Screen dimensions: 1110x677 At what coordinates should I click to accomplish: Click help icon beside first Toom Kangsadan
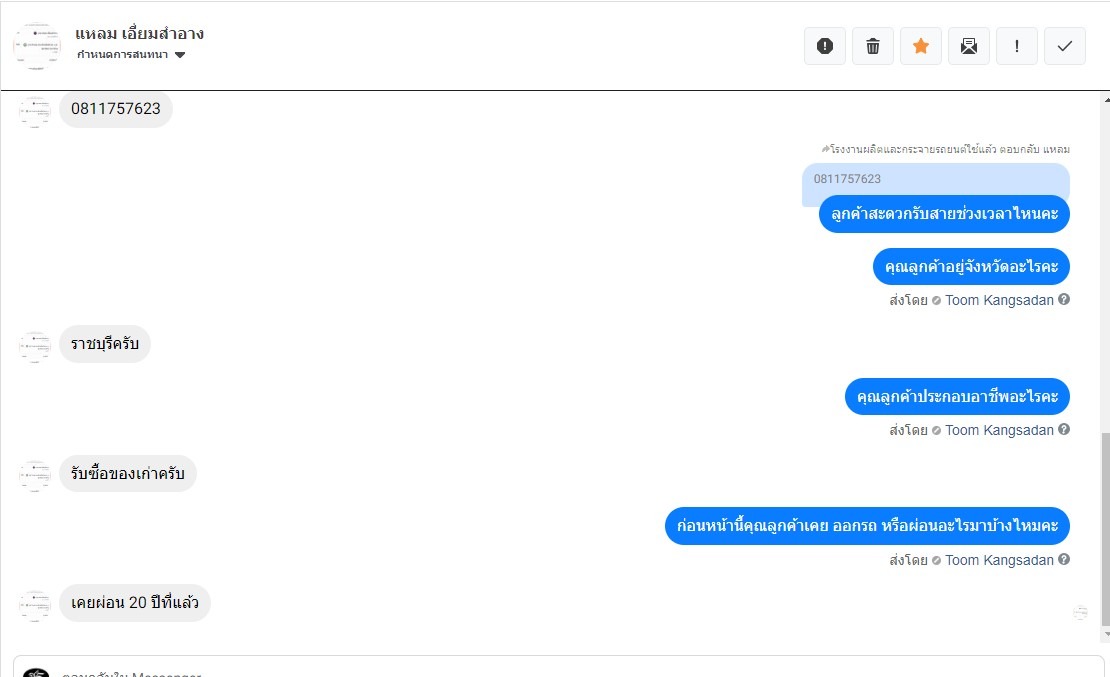click(1064, 300)
